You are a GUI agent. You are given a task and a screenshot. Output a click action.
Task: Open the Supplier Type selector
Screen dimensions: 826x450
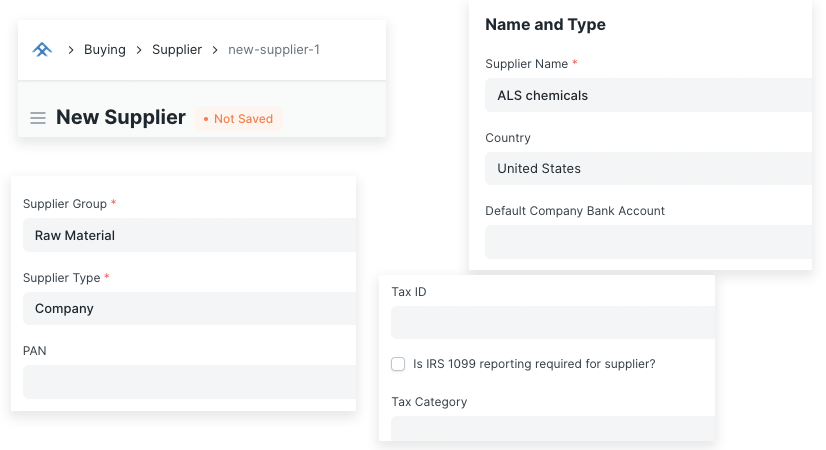[x=189, y=309]
